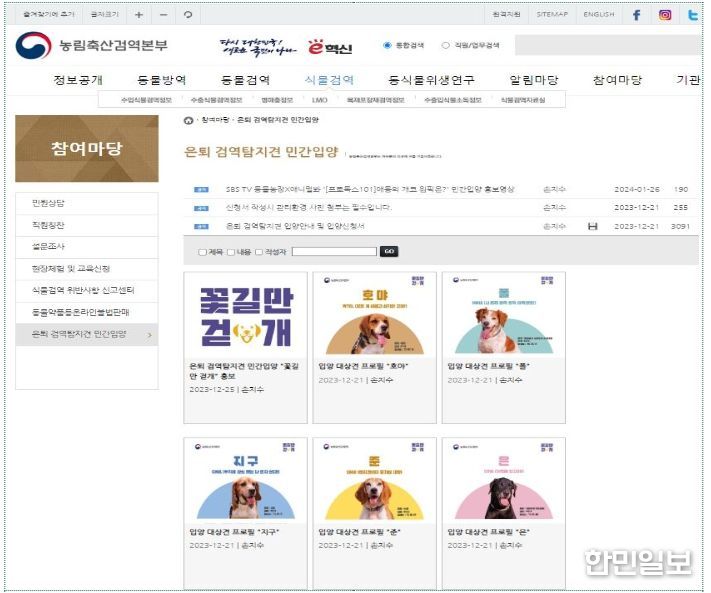Open the LMO submenu item
The height and width of the screenshot is (593, 711).
pyautogui.click(x=319, y=100)
